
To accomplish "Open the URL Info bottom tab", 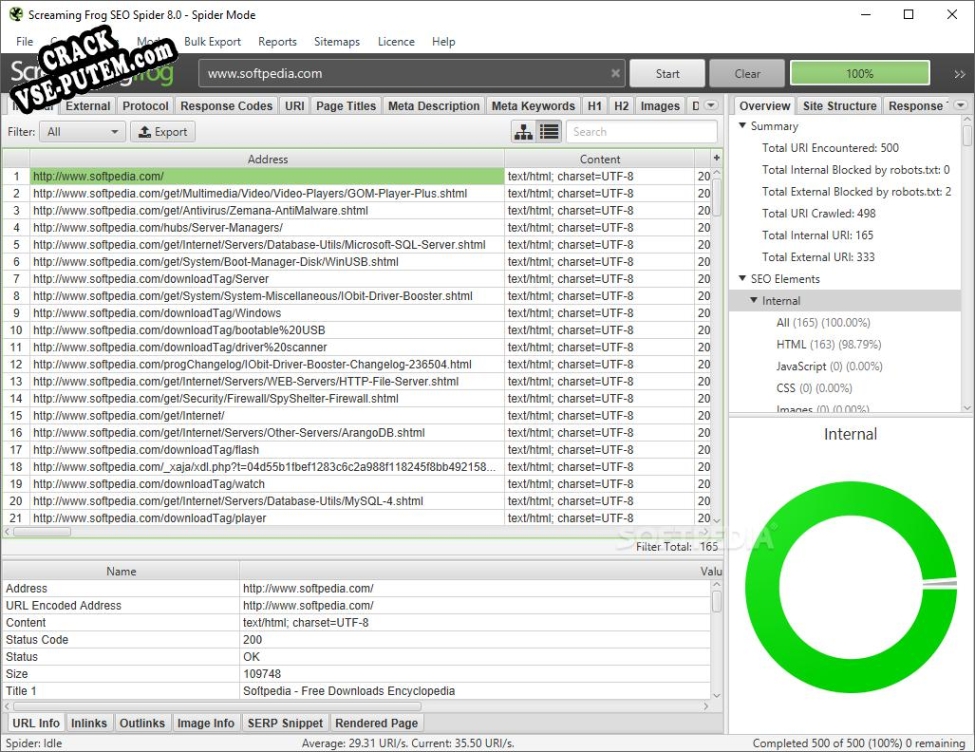I will pyautogui.click(x=36, y=723).
